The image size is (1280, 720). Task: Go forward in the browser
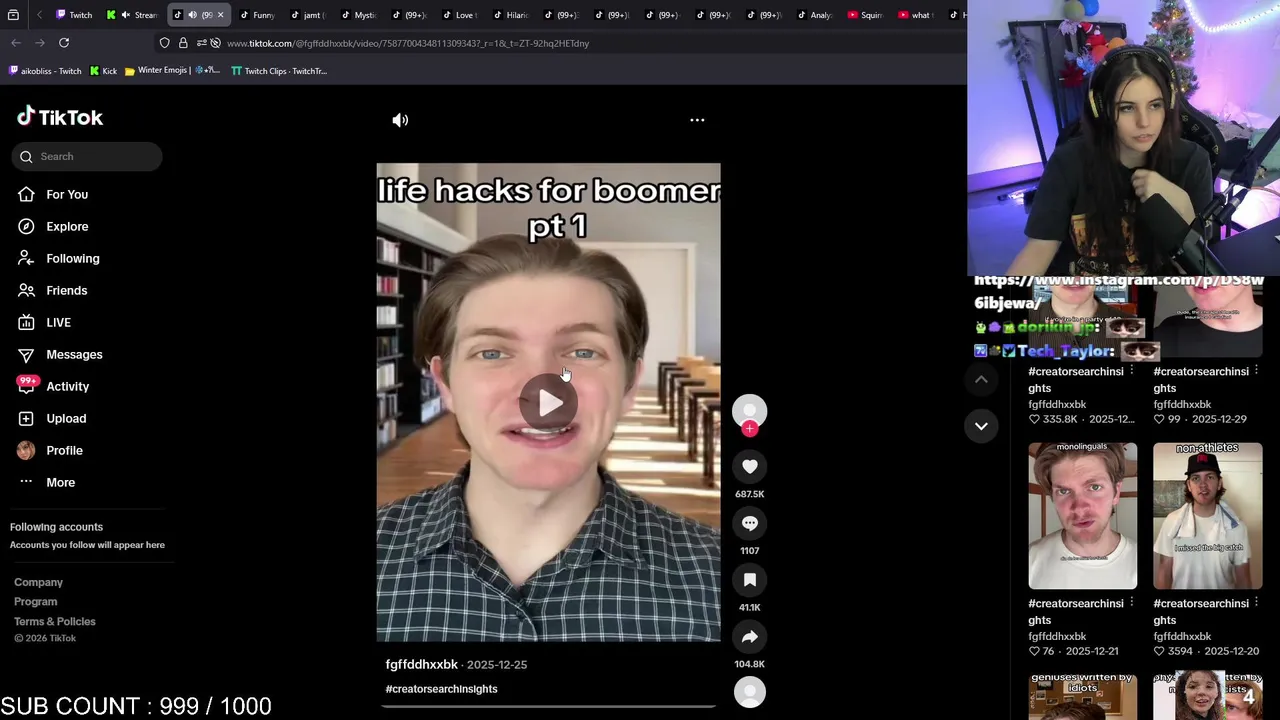pyautogui.click(x=40, y=43)
